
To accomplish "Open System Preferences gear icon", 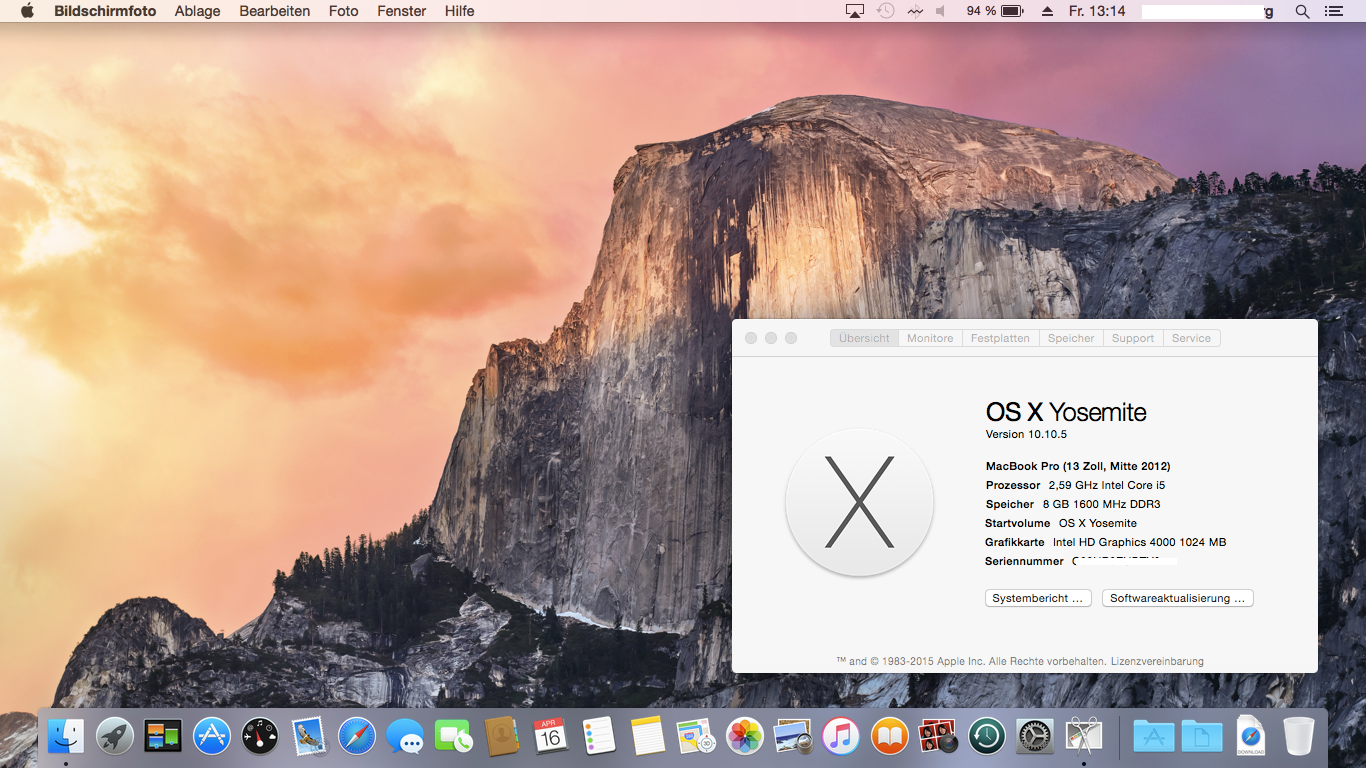I will pos(1035,737).
